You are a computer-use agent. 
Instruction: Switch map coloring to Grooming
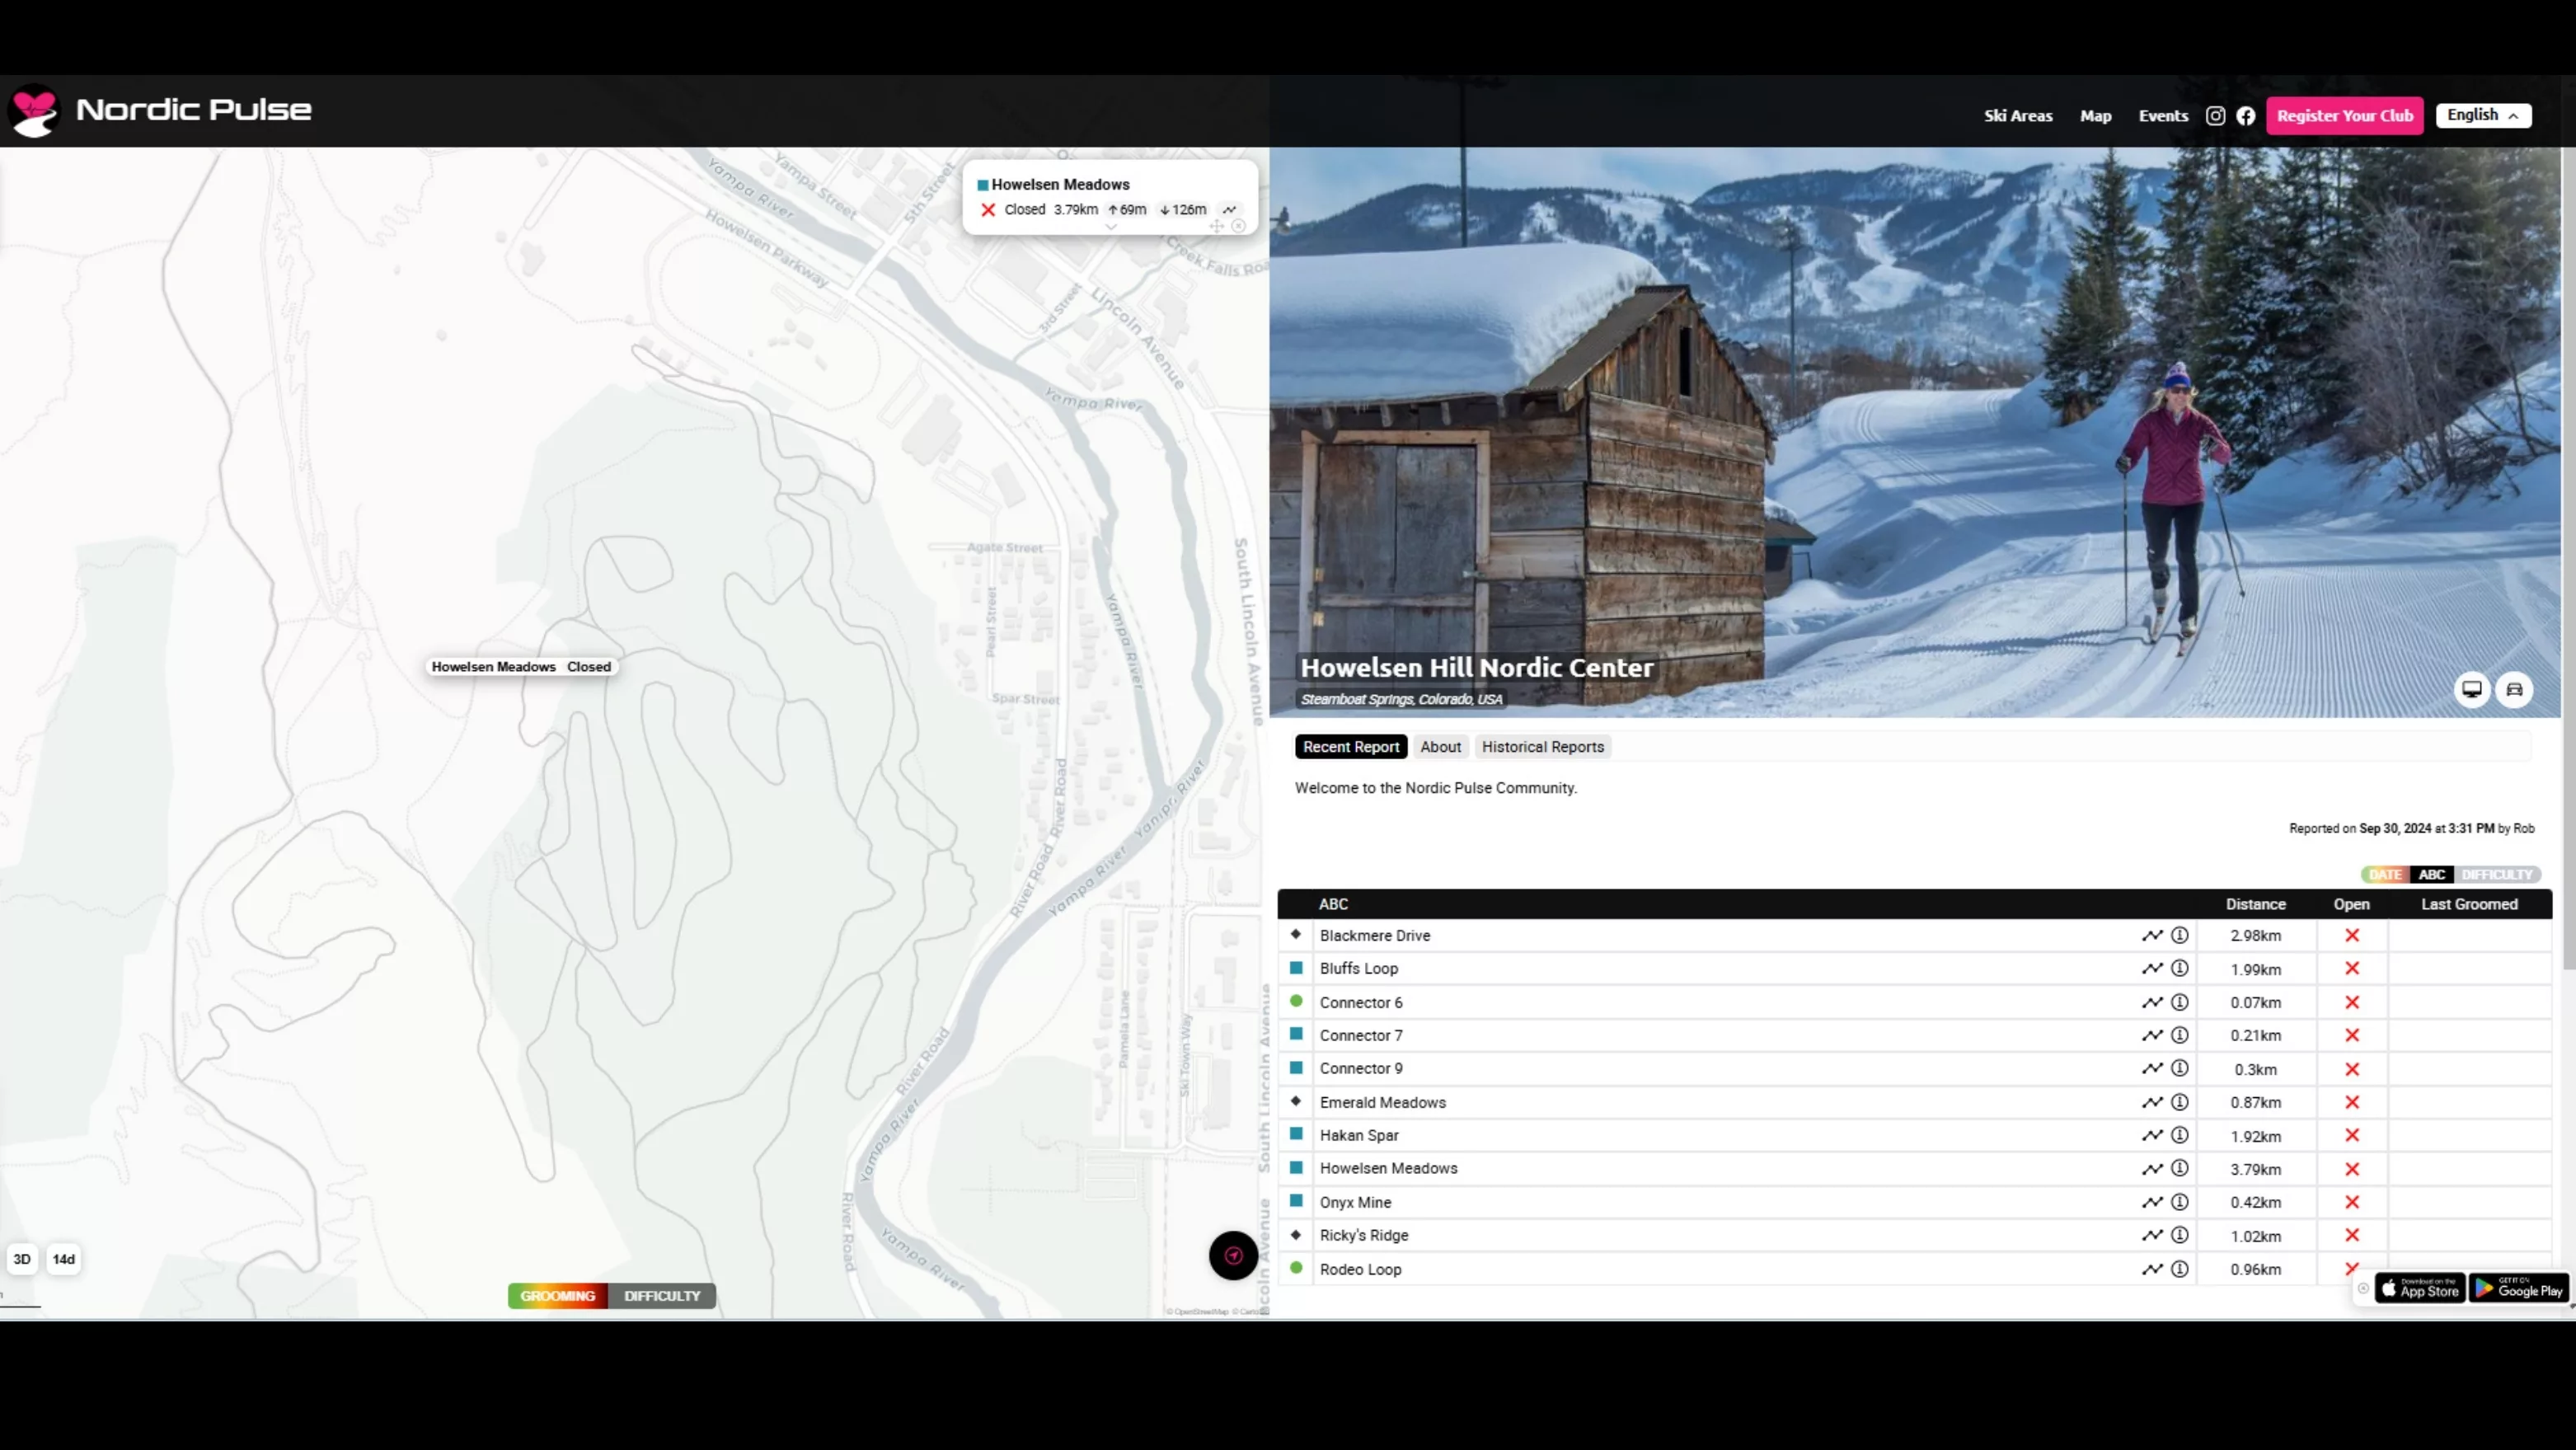point(558,1295)
